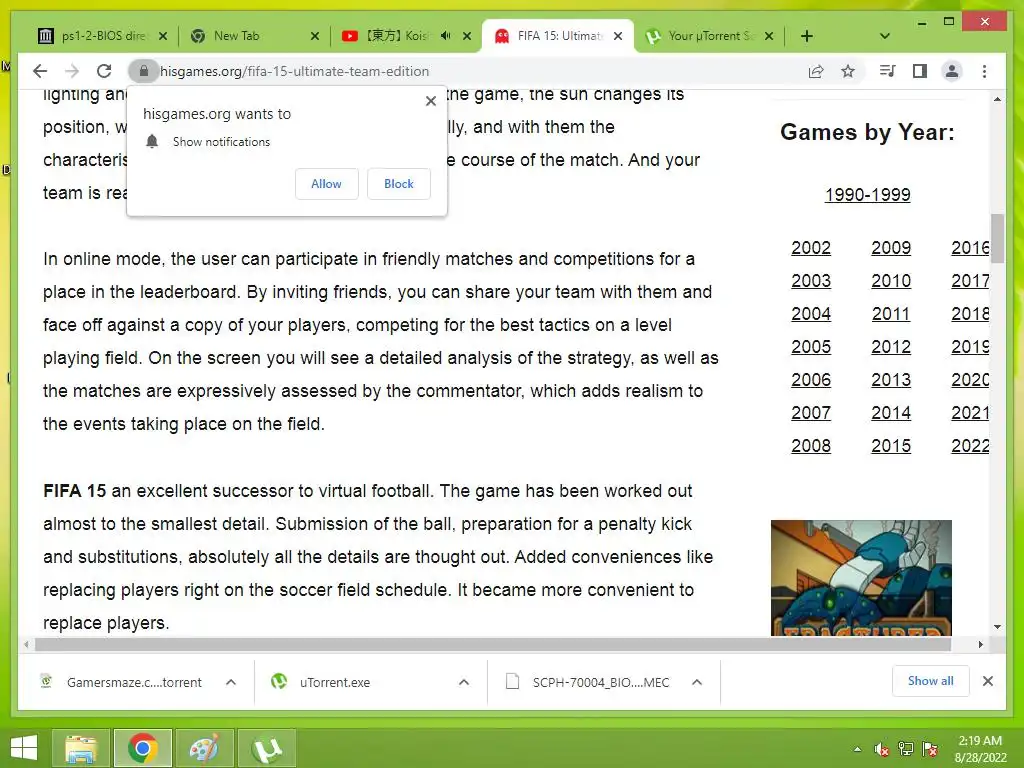Open uTorrent from the taskbar
This screenshot has height=768, width=1024.
pyautogui.click(x=266, y=748)
